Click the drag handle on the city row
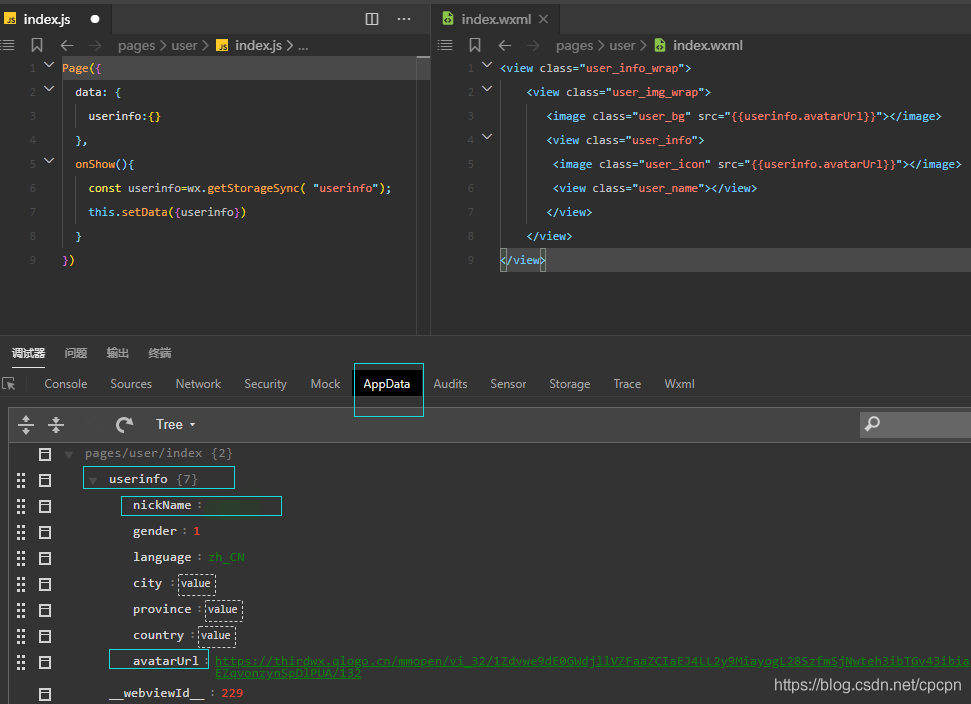This screenshot has height=704, width=971. click(21, 584)
